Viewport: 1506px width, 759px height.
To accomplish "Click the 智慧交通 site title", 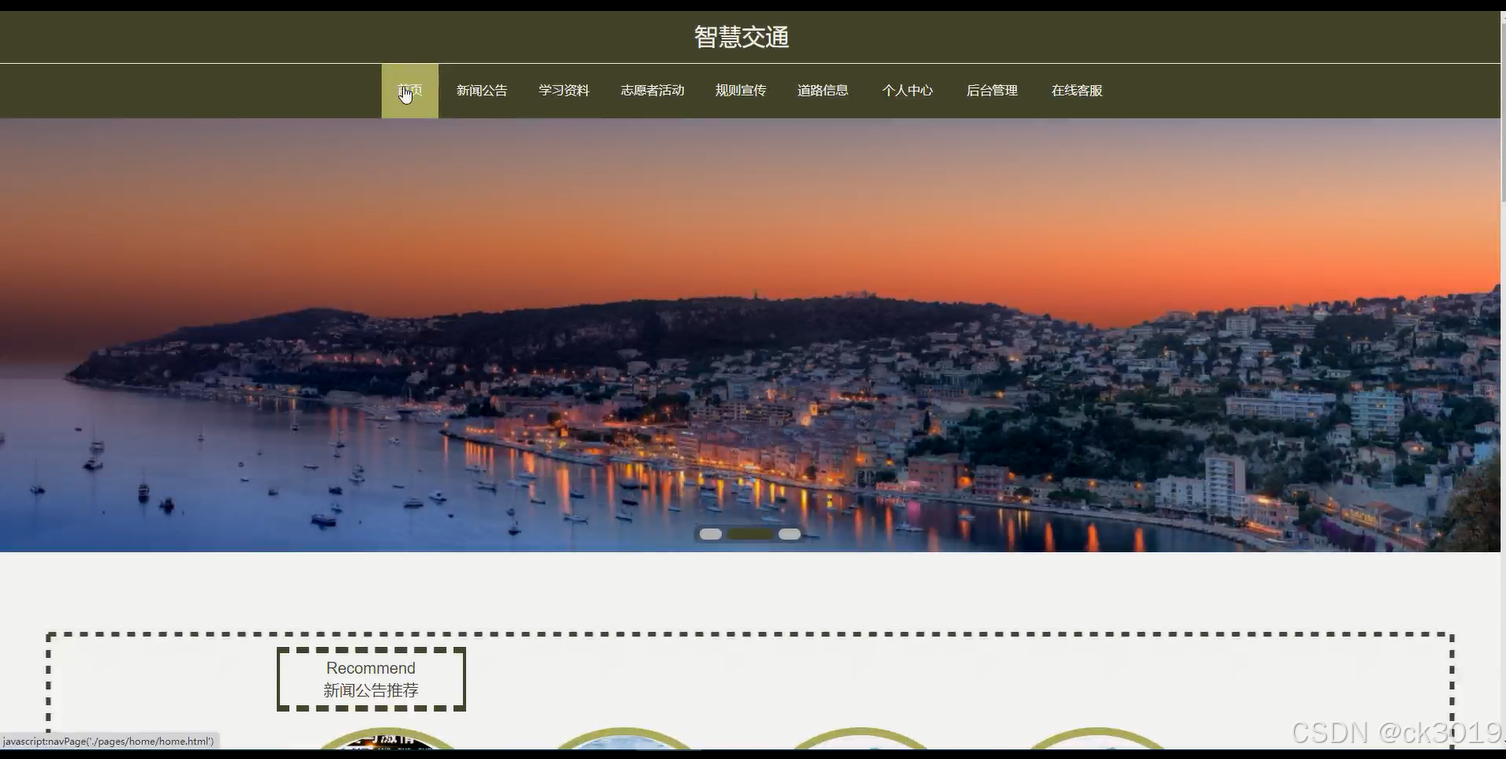I will point(742,38).
